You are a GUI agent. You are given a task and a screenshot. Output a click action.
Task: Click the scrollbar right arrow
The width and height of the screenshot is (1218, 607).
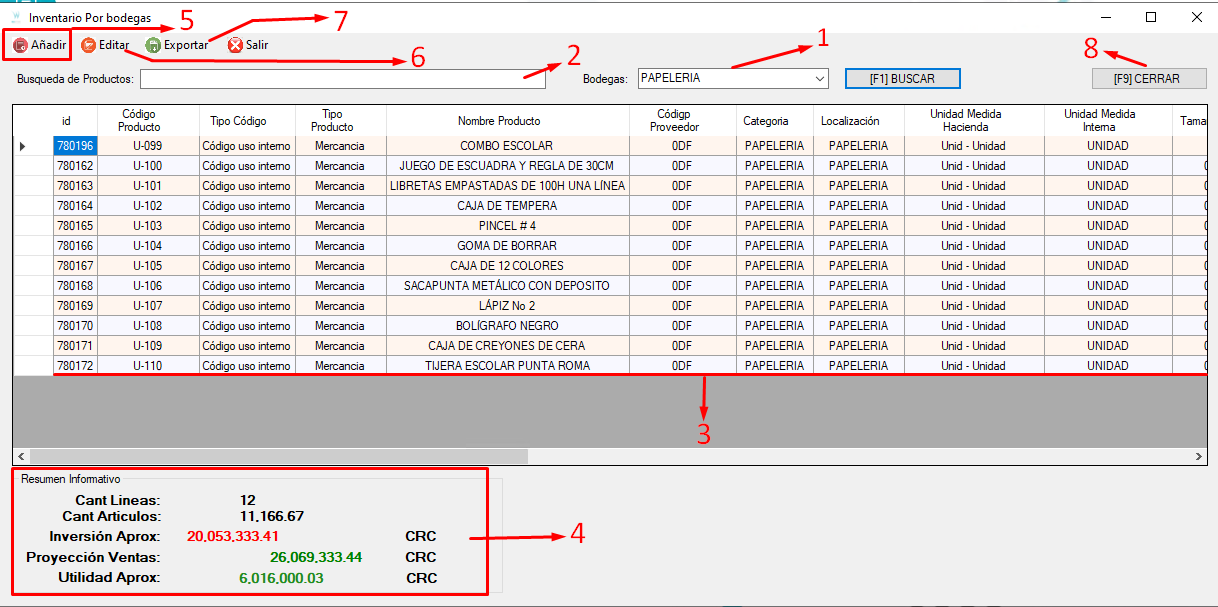click(1200, 456)
